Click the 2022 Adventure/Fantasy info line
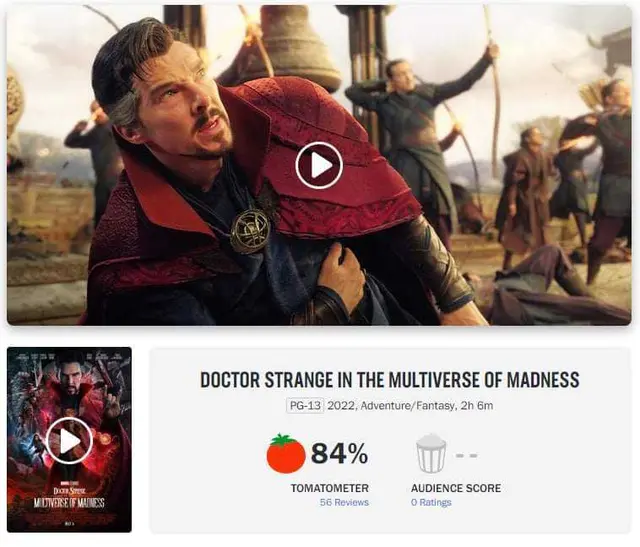 [410, 406]
